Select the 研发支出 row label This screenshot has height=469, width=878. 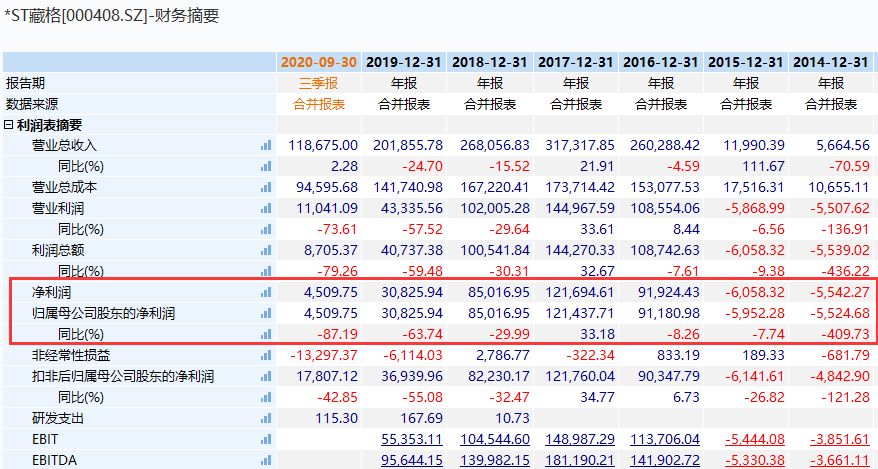tap(58, 418)
